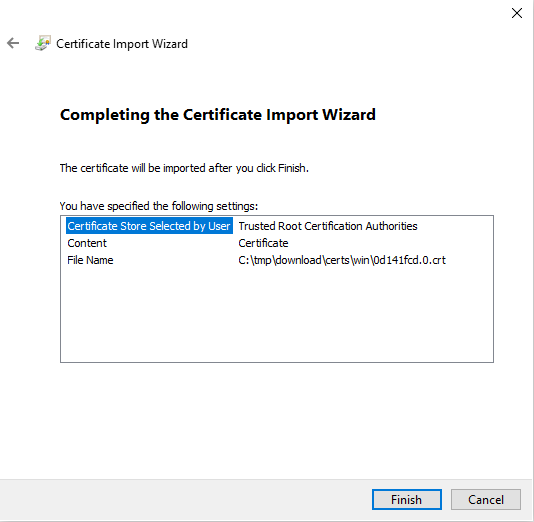534x522 pixels.
Task: Click the Certificate value in the Content row
Action: click(x=263, y=243)
